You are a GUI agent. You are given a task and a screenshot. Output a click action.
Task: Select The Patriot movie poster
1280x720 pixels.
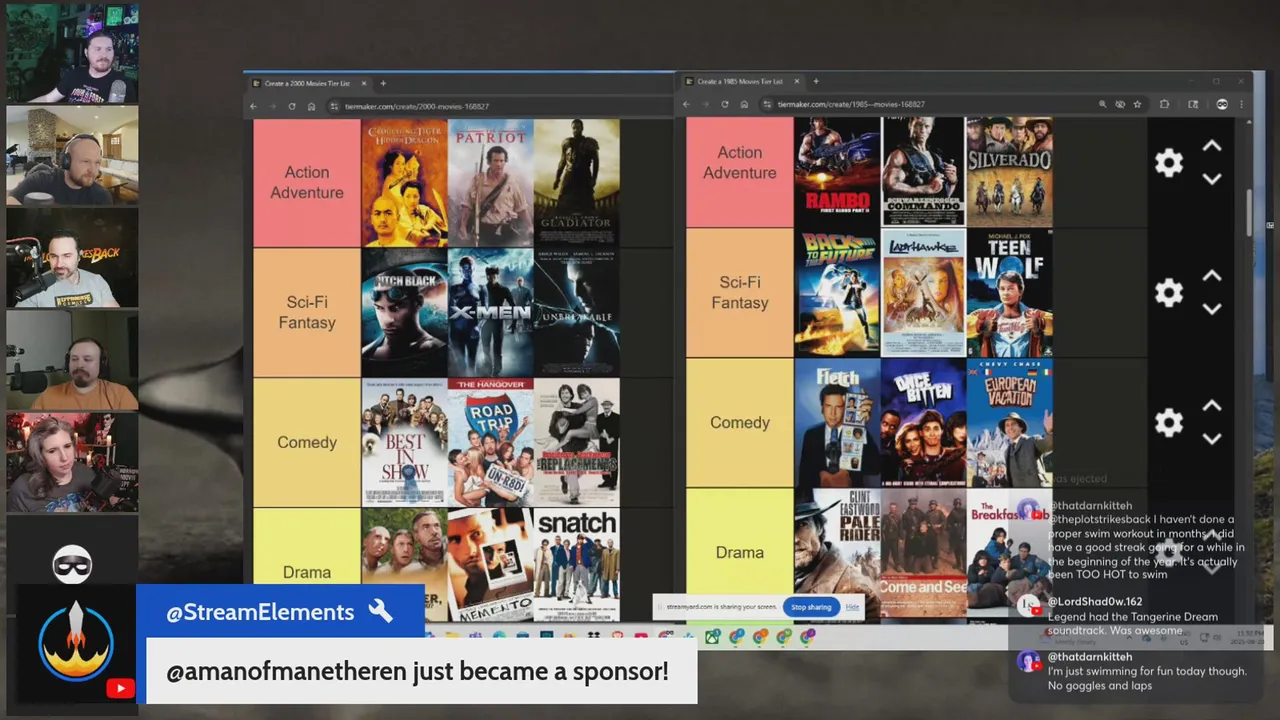point(490,183)
